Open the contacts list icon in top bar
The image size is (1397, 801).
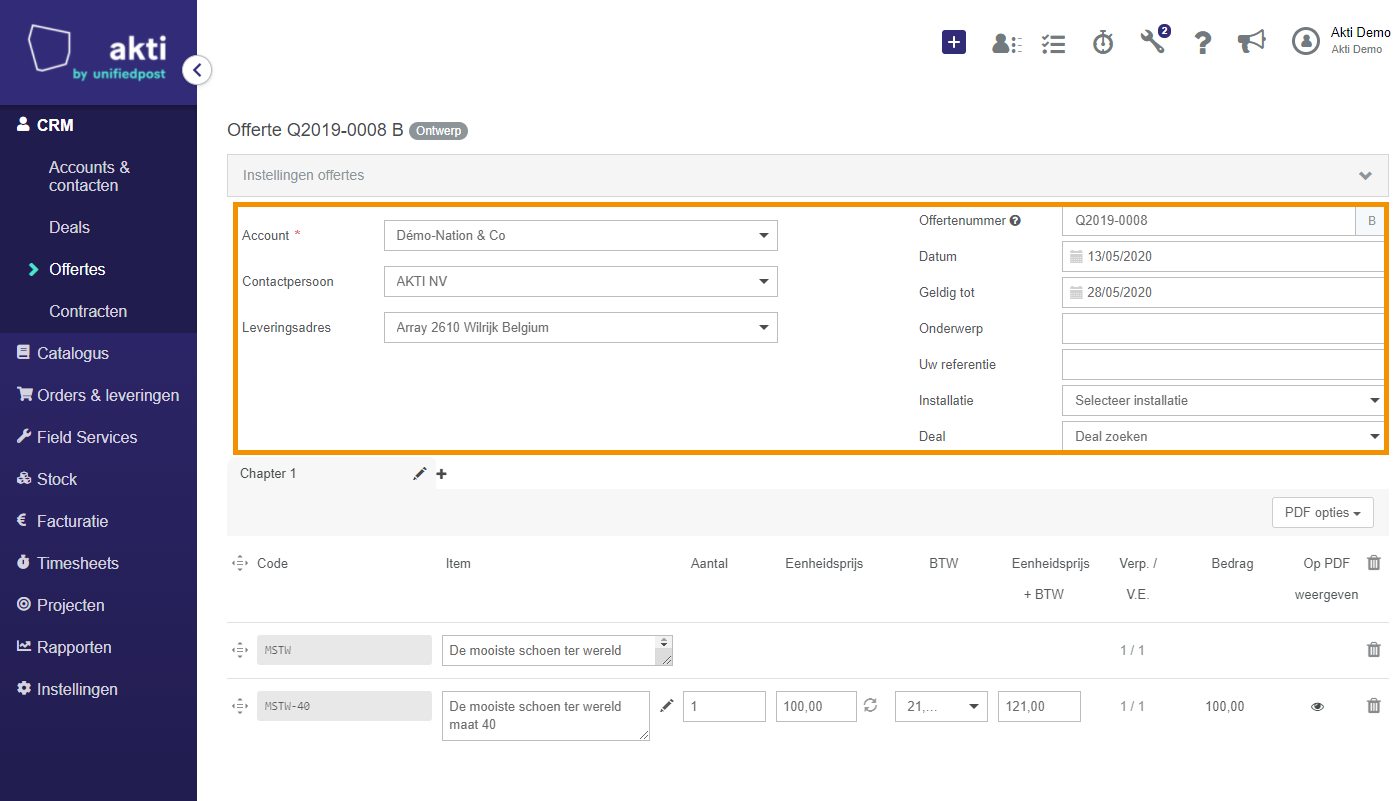pos(1006,43)
